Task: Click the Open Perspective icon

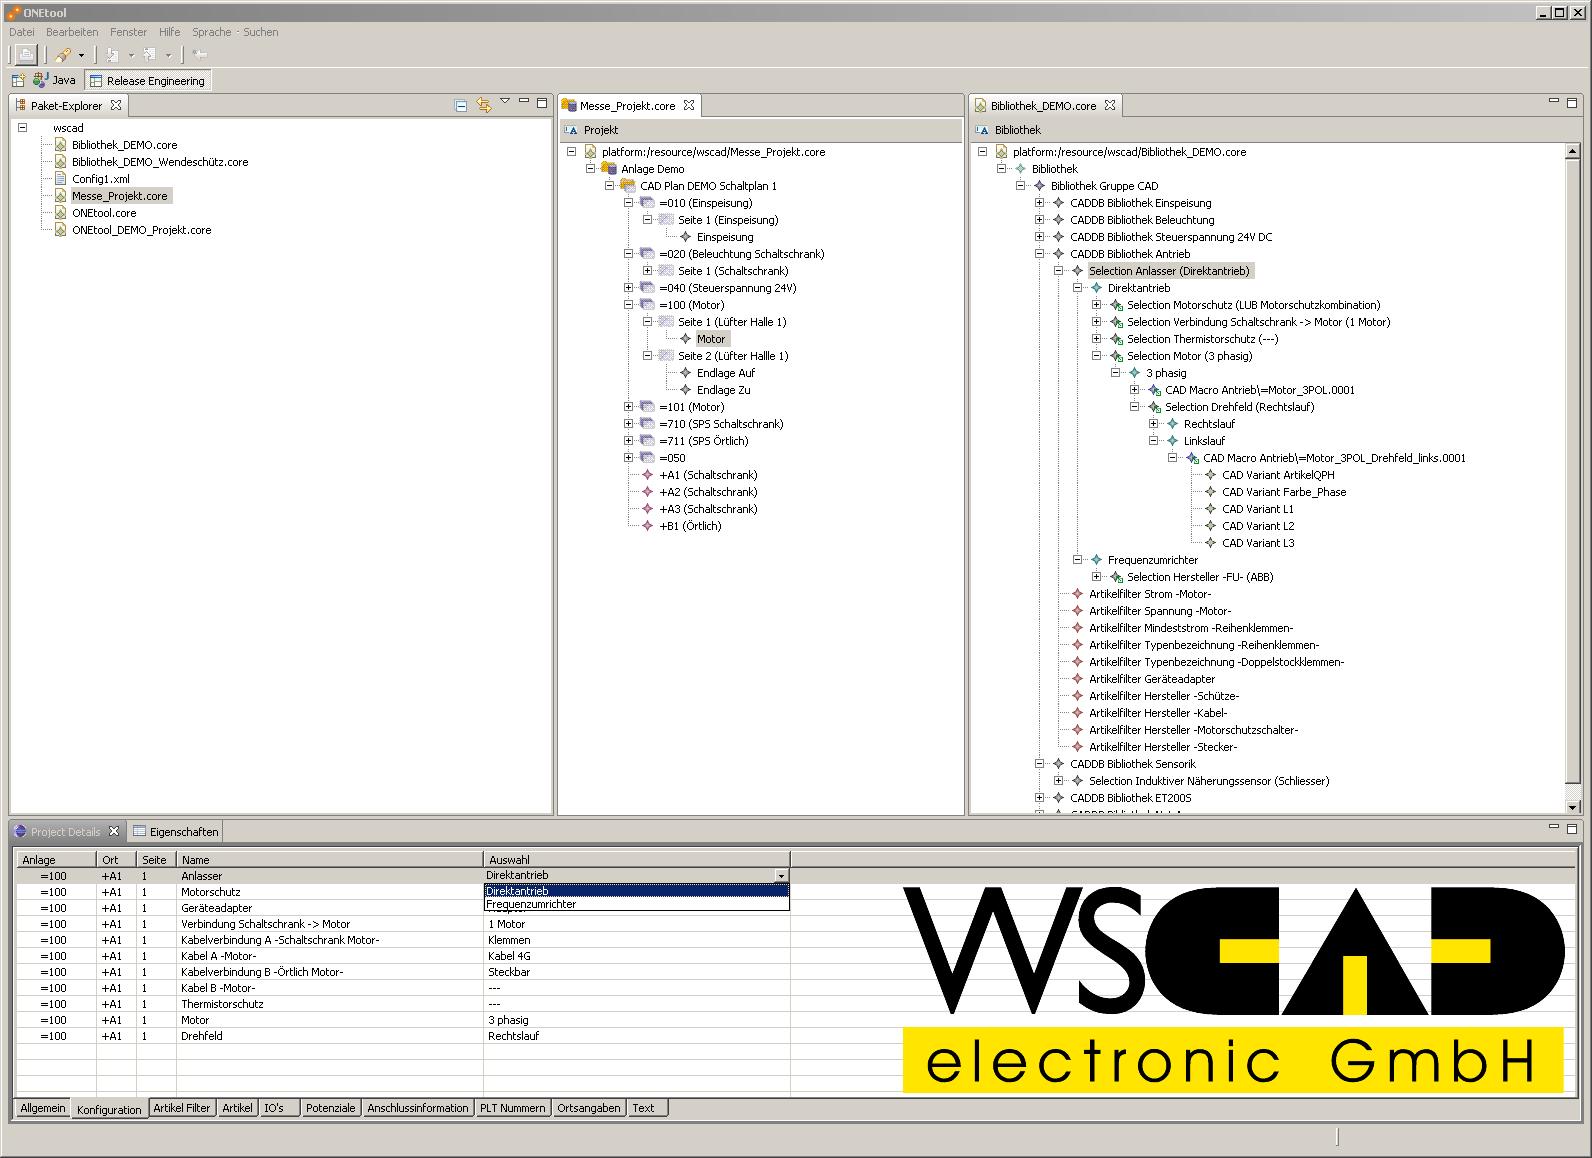Action: pos(18,81)
